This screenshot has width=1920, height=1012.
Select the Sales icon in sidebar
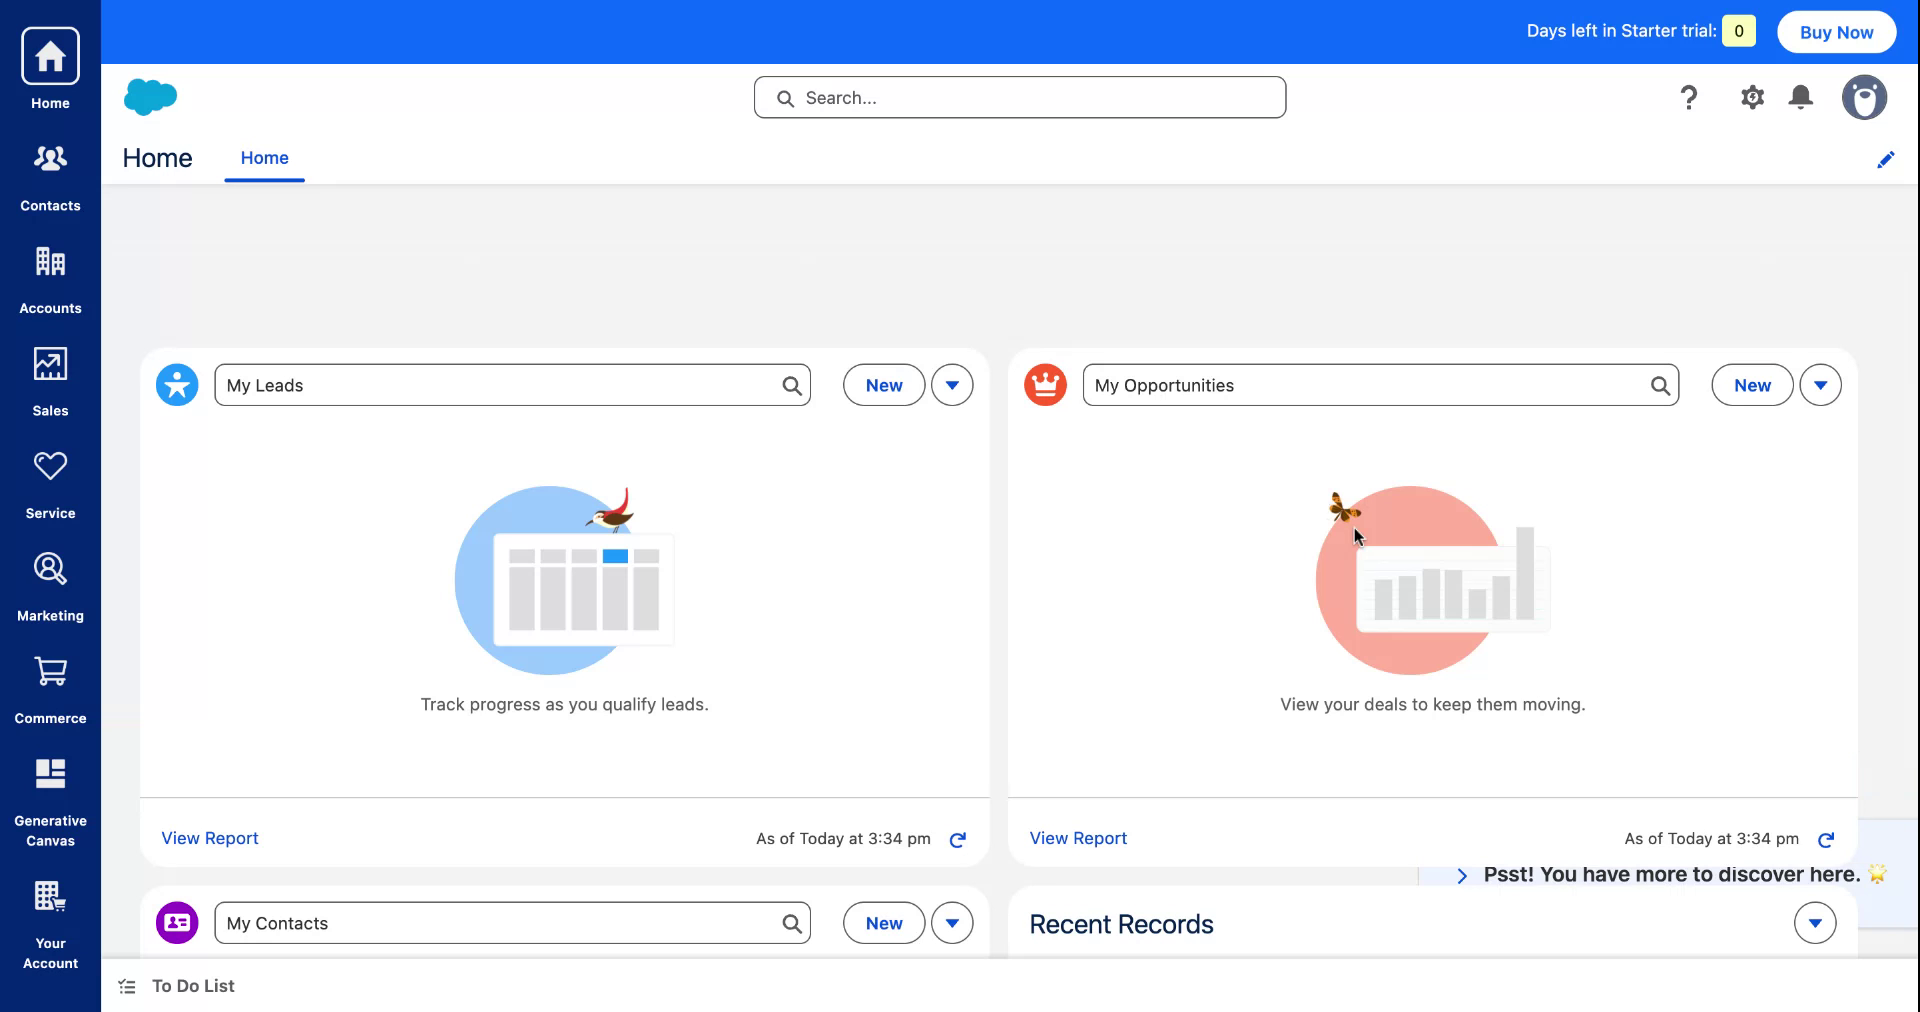[x=50, y=378]
